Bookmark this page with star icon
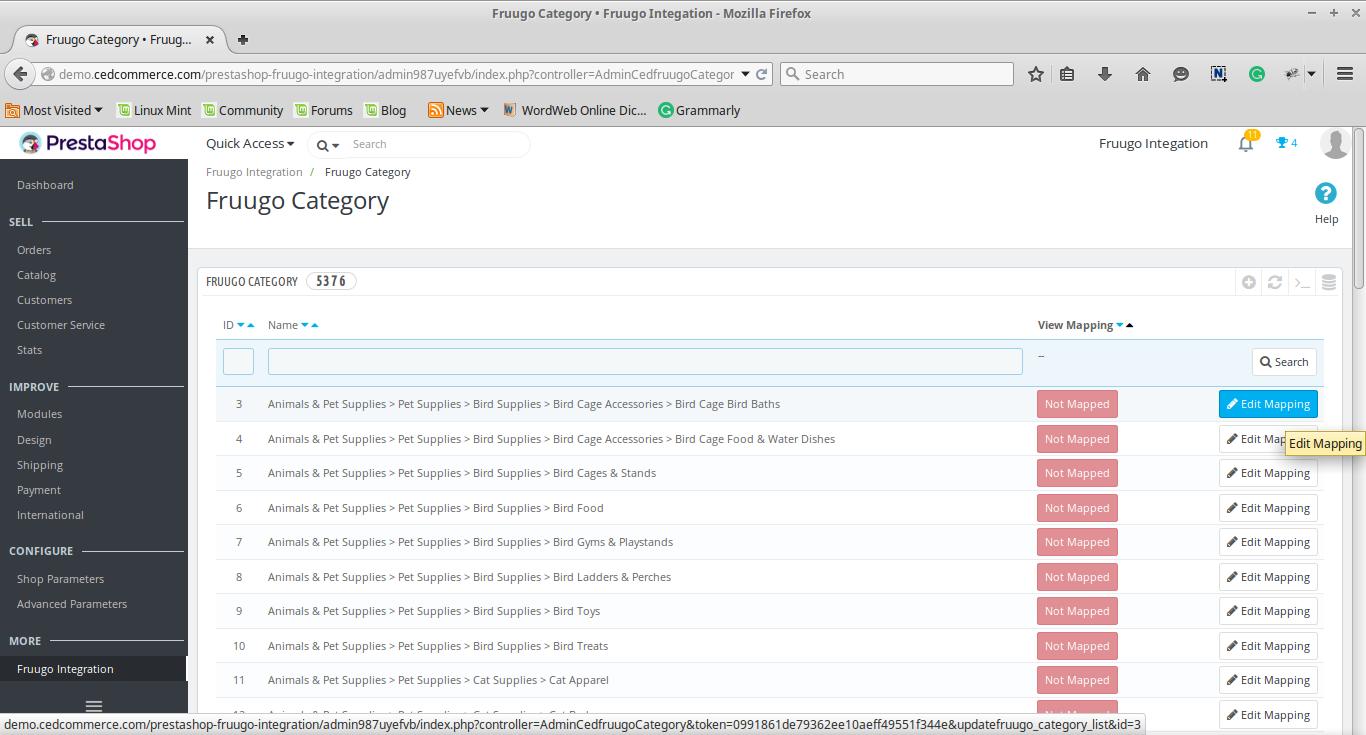The height and width of the screenshot is (735, 1366). [x=1036, y=74]
